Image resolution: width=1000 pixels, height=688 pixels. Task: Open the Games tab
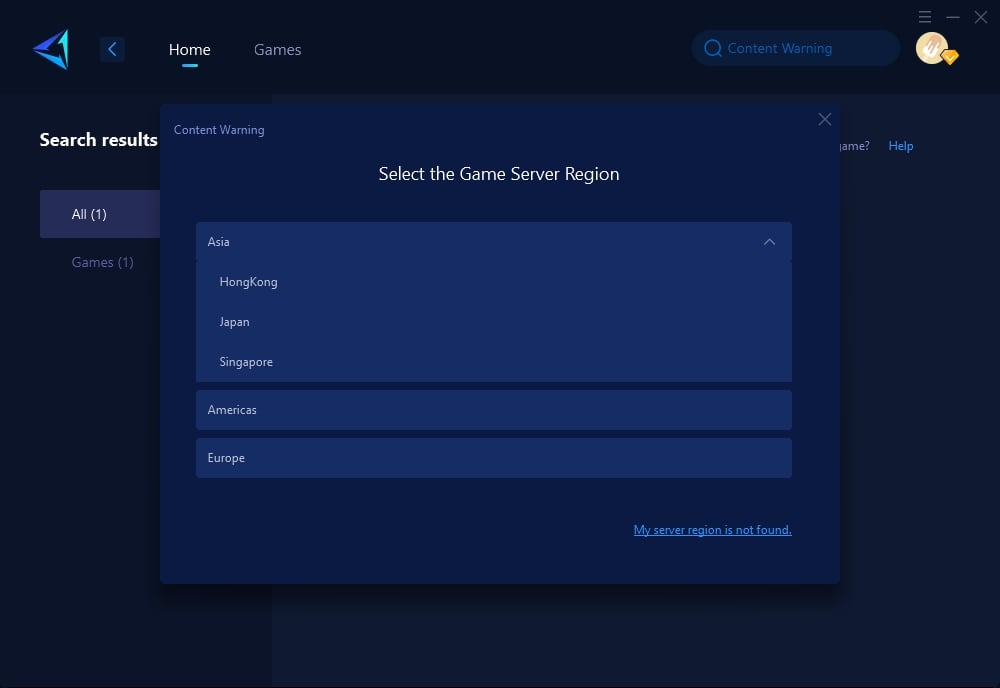coord(277,49)
